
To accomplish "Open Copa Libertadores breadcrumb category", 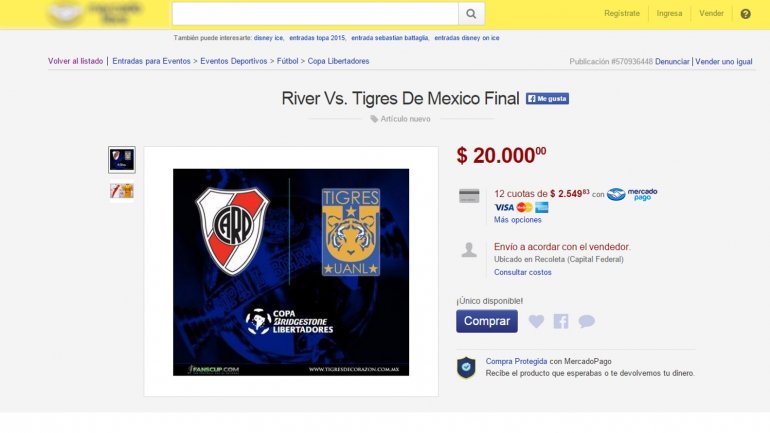I will [x=338, y=61].
